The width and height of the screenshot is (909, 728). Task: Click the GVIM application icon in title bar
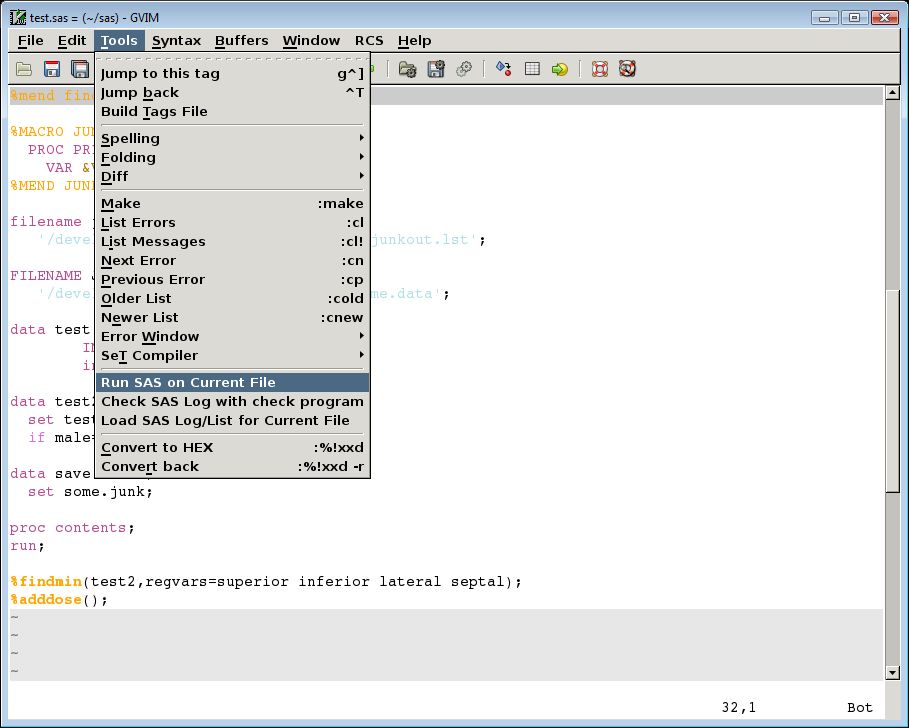(x=18, y=17)
